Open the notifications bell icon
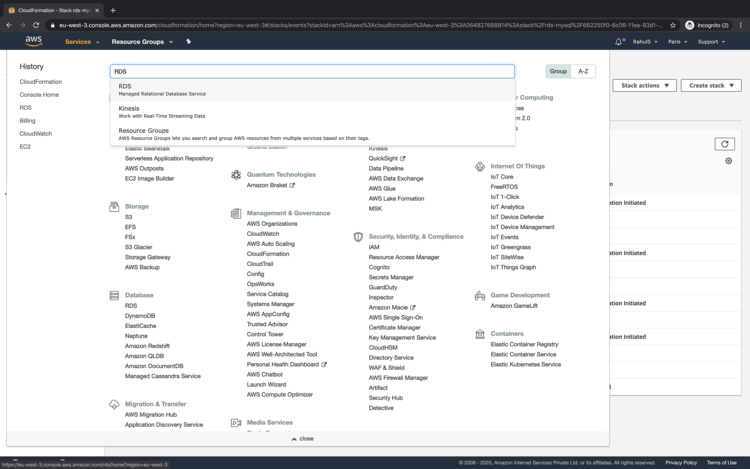The width and height of the screenshot is (750, 469). point(619,42)
